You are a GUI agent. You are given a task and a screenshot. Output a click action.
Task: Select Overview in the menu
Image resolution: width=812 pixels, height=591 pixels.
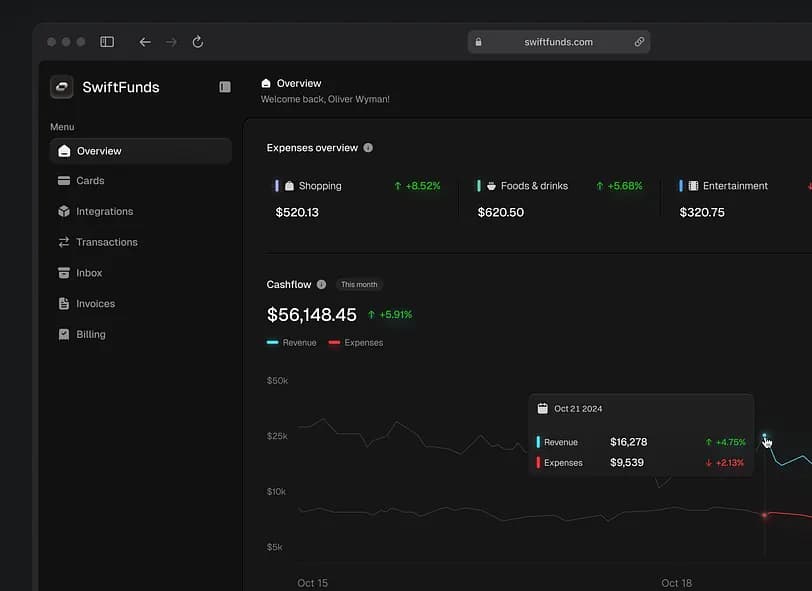(x=141, y=151)
